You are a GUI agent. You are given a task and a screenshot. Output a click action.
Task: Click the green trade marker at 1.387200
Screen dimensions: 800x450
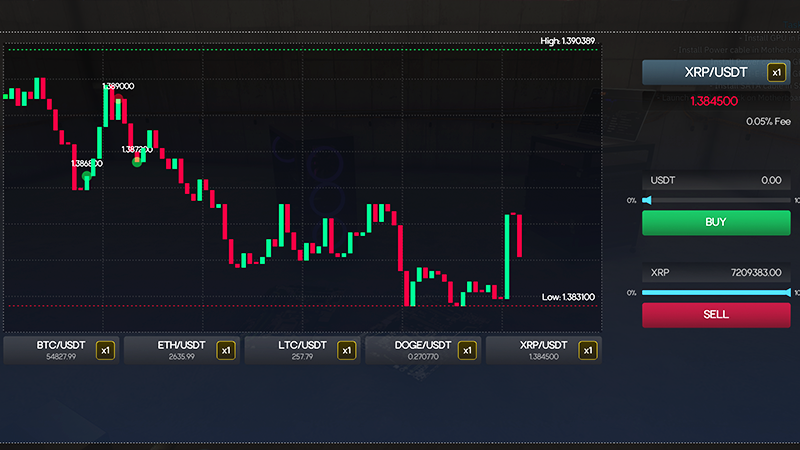click(137, 162)
